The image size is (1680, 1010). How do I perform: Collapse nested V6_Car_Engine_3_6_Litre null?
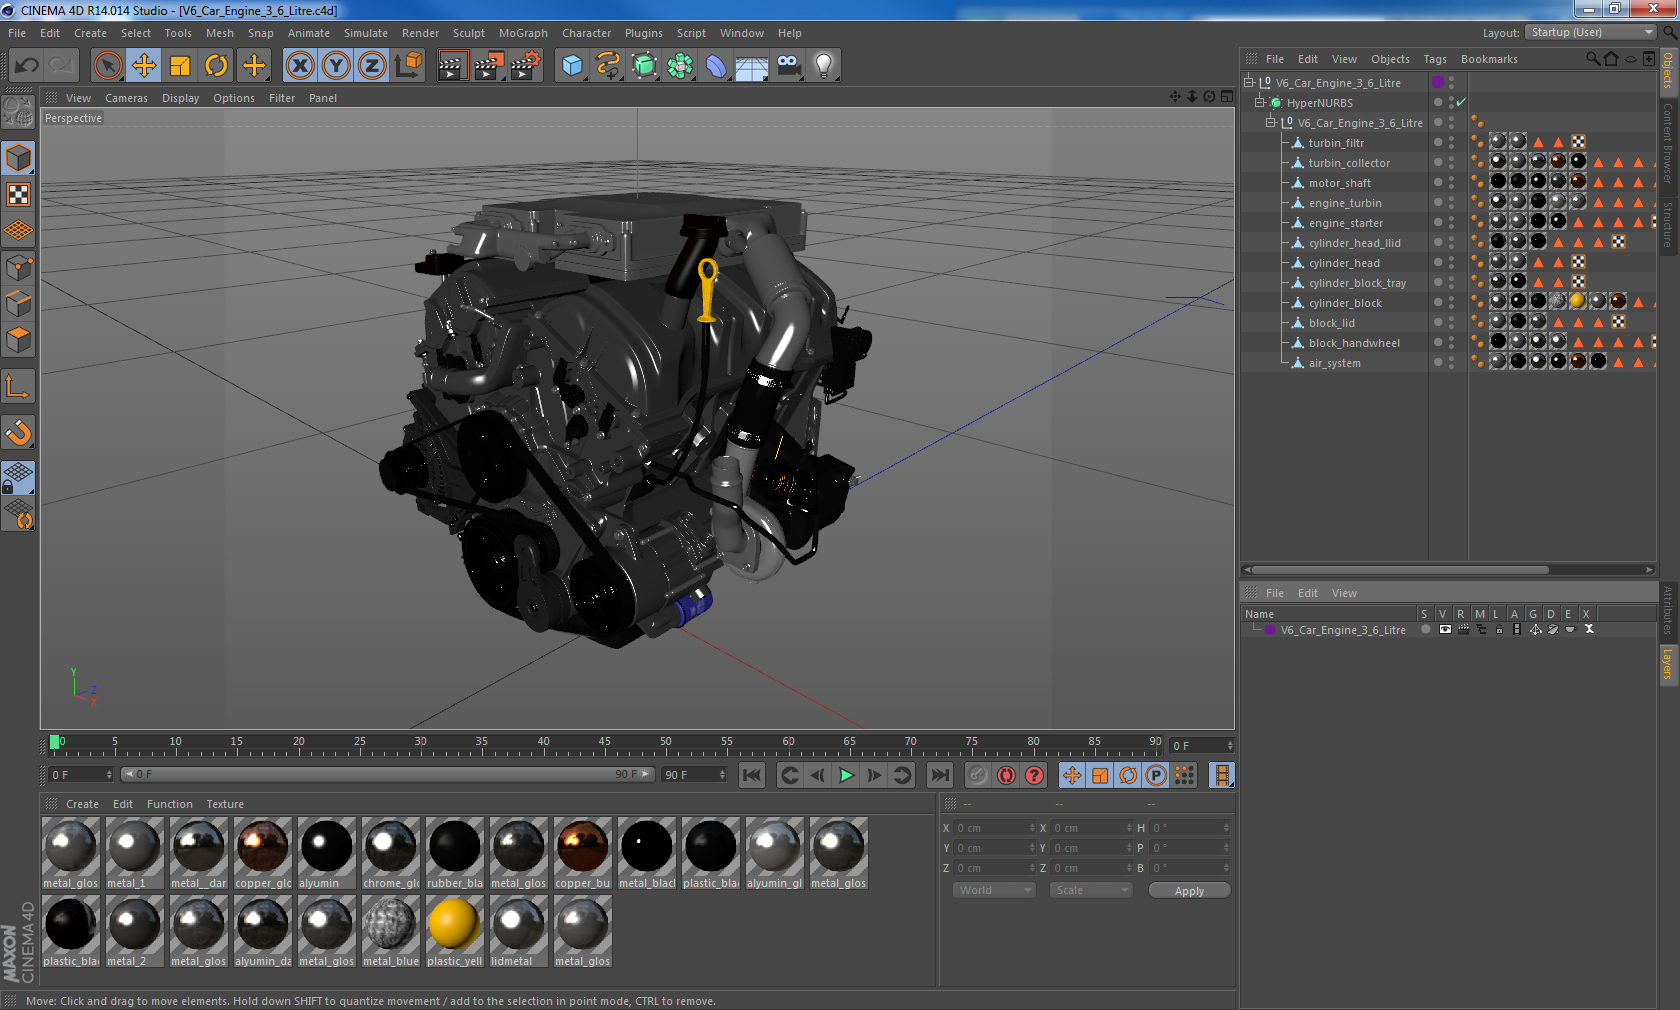click(1271, 123)
